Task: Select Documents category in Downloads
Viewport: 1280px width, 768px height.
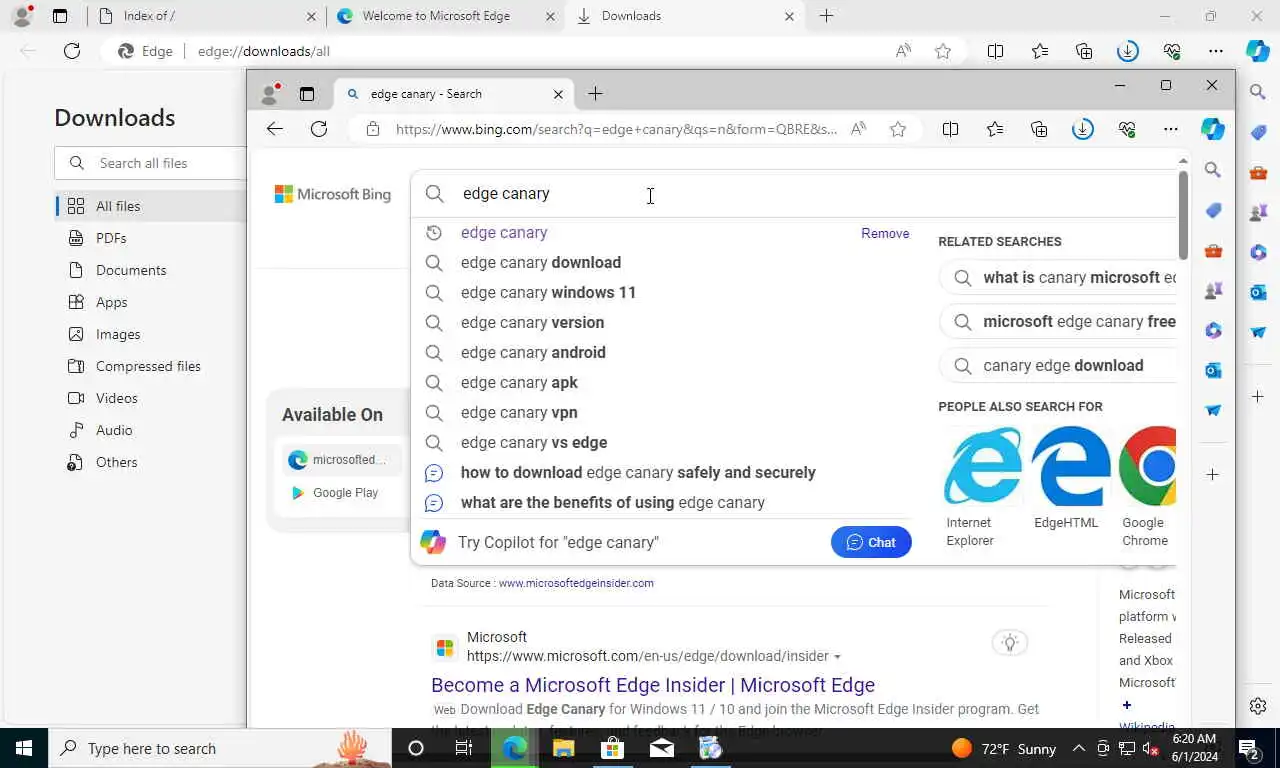Action: click(150, 270)
